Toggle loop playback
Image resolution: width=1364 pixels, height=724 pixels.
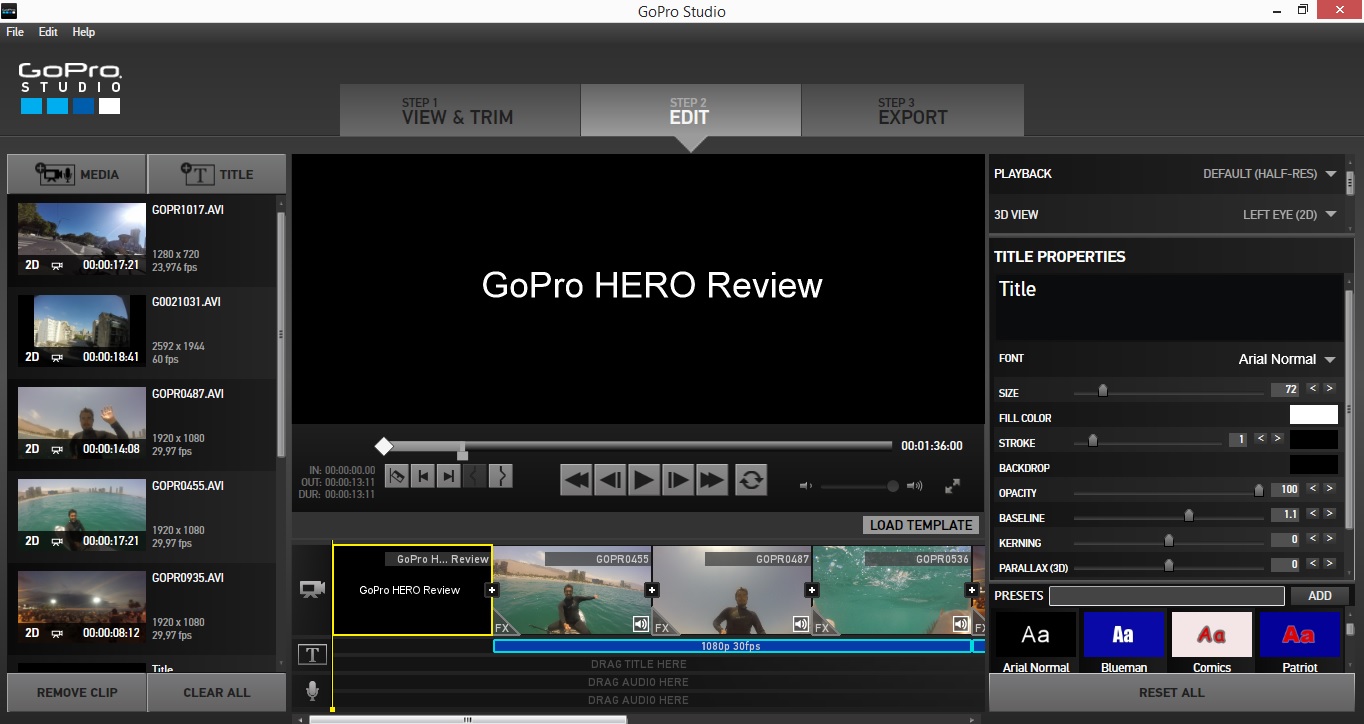[x=751, y=480]
